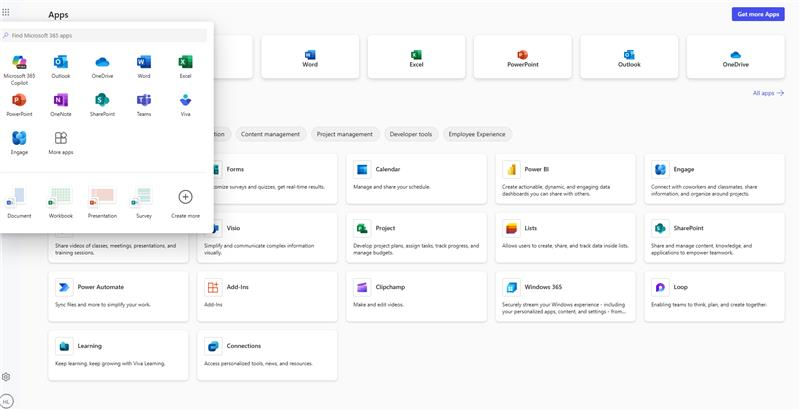Open Microsoft 365 Copilot in launcher
800x410 pixels.
[x=19, y=70]
